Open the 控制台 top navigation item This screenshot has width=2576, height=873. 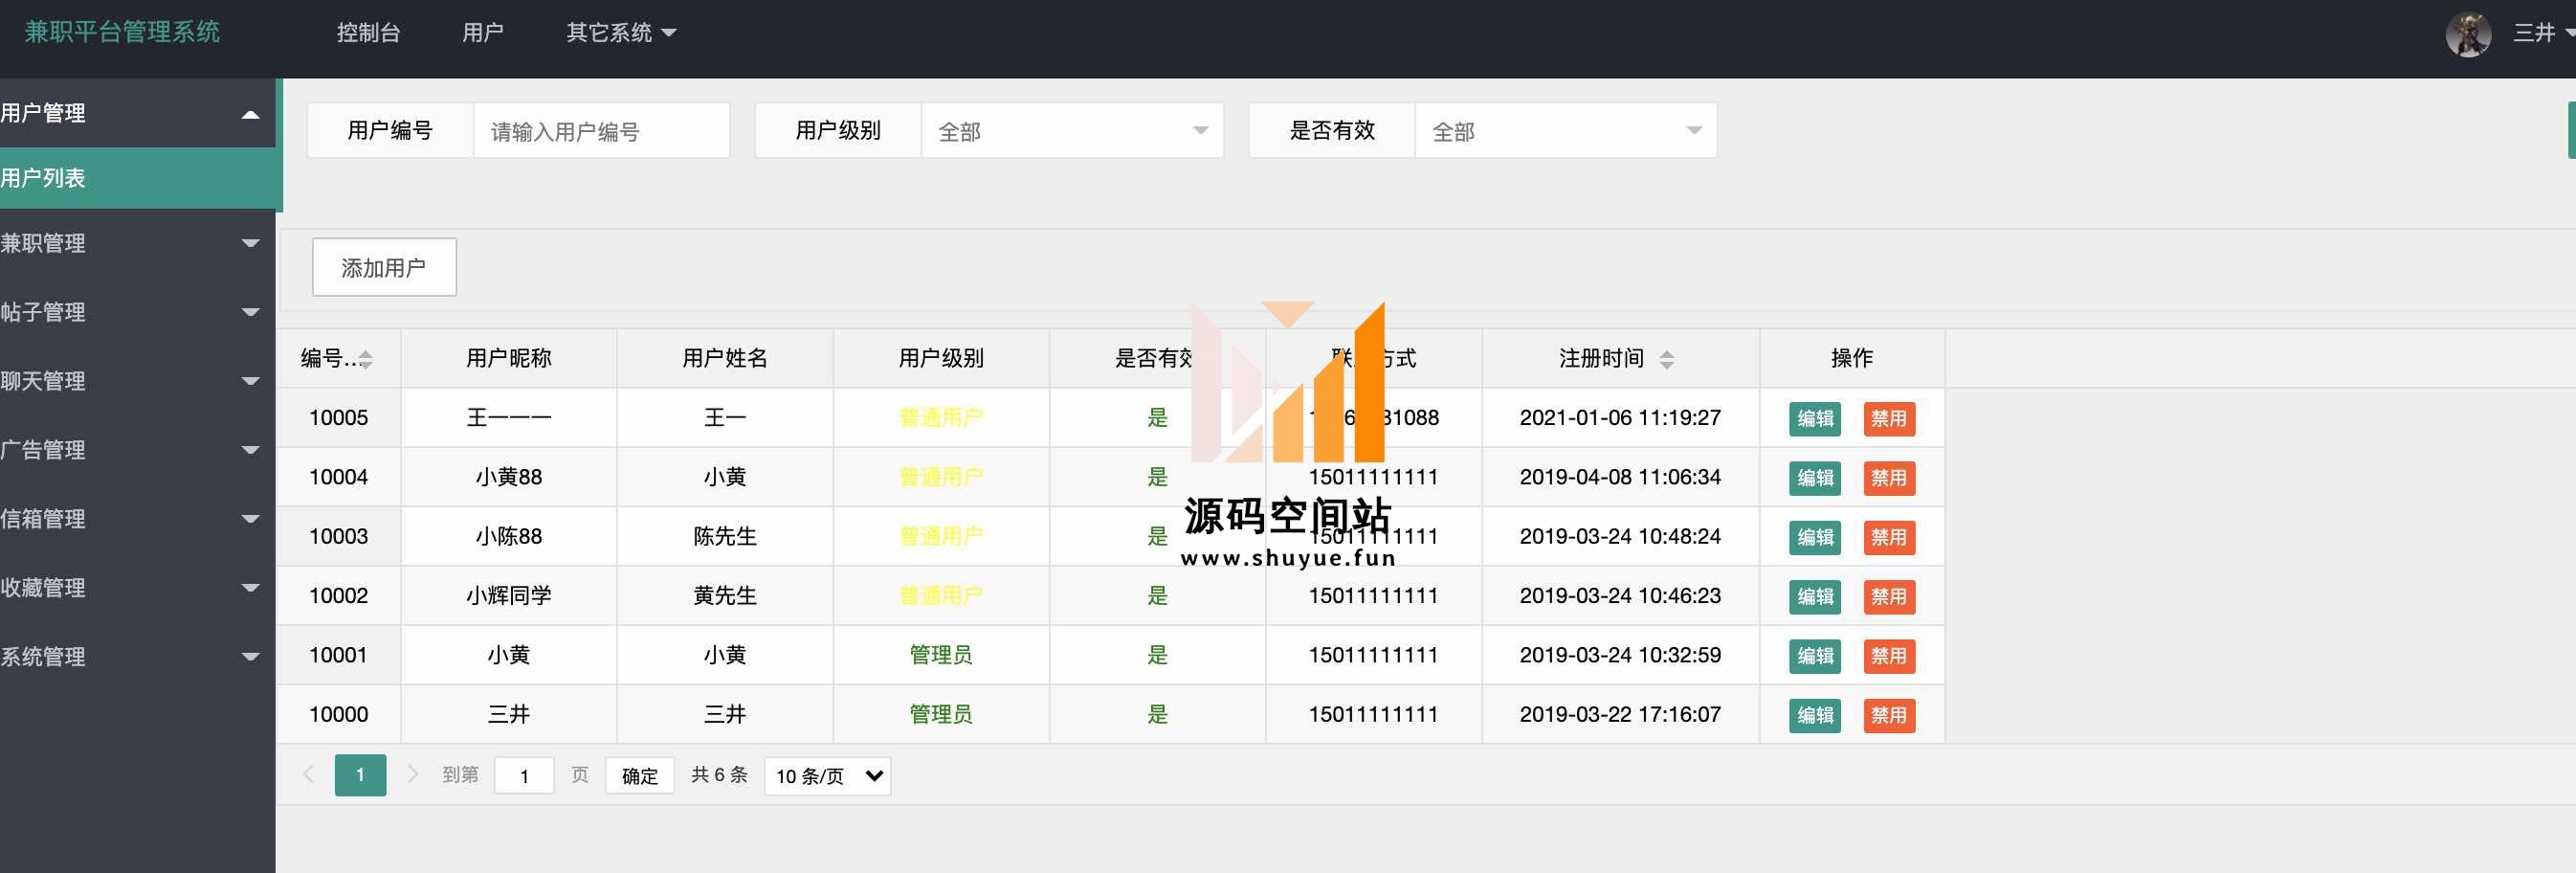click(368, 33)
